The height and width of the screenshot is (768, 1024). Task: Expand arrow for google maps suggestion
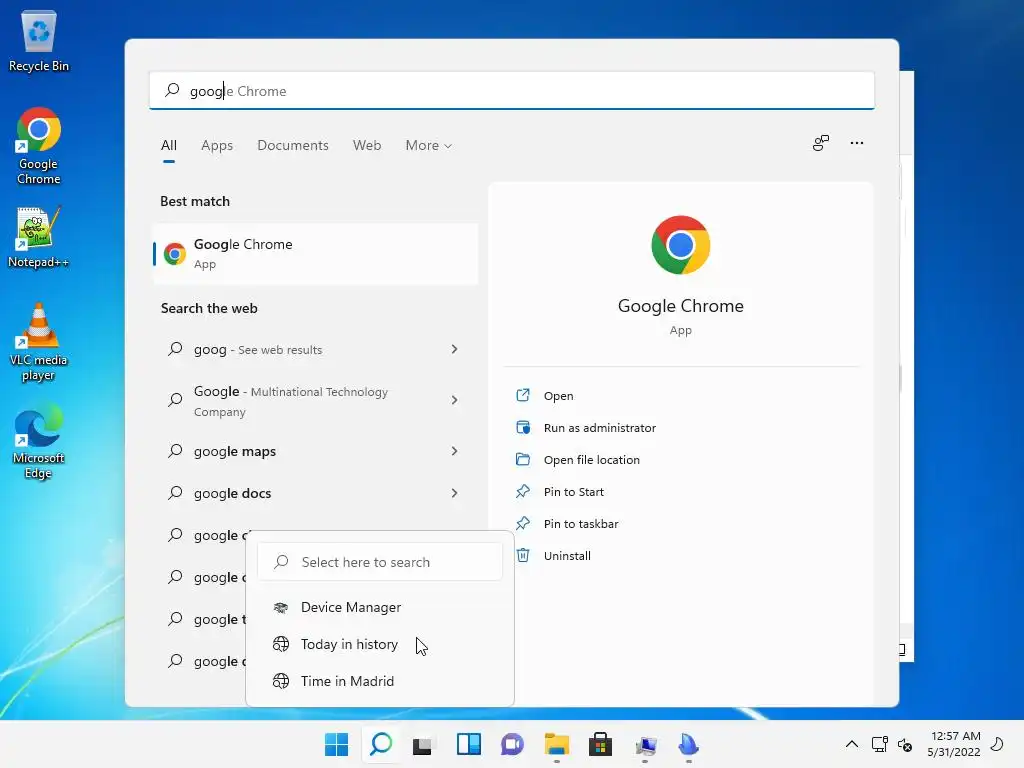(x=455, y=451)
